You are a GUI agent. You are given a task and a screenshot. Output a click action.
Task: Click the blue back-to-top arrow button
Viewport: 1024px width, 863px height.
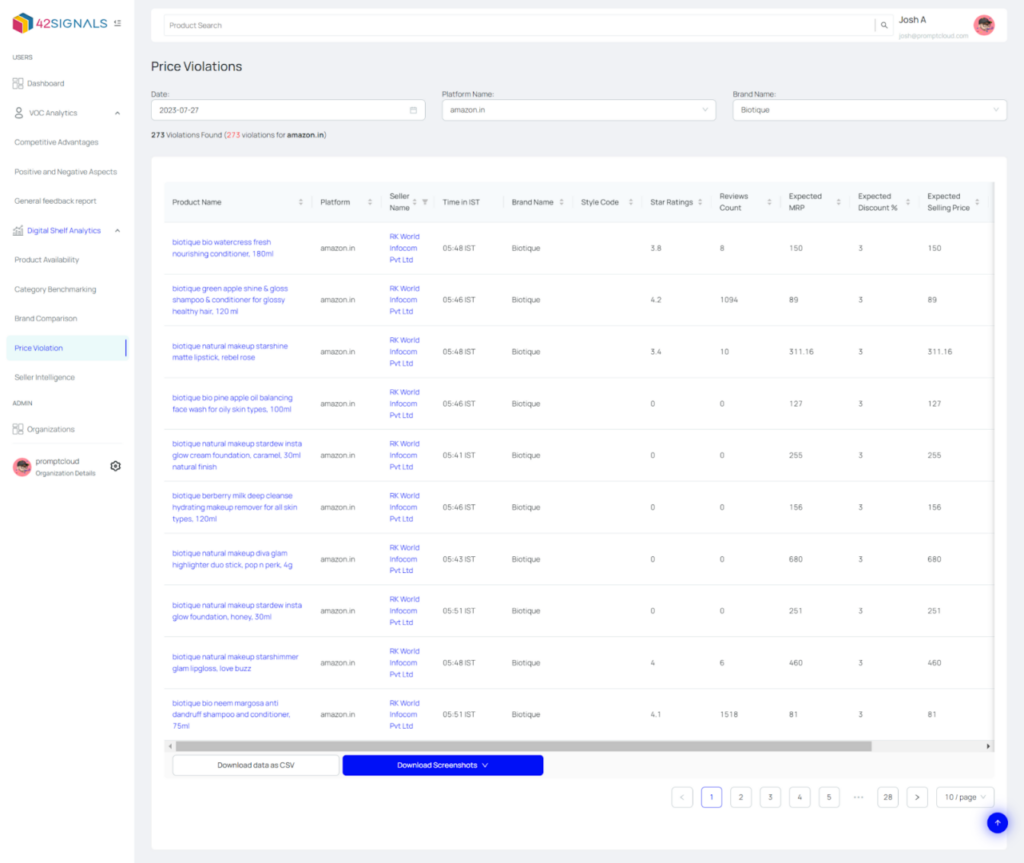pos(997,822)
